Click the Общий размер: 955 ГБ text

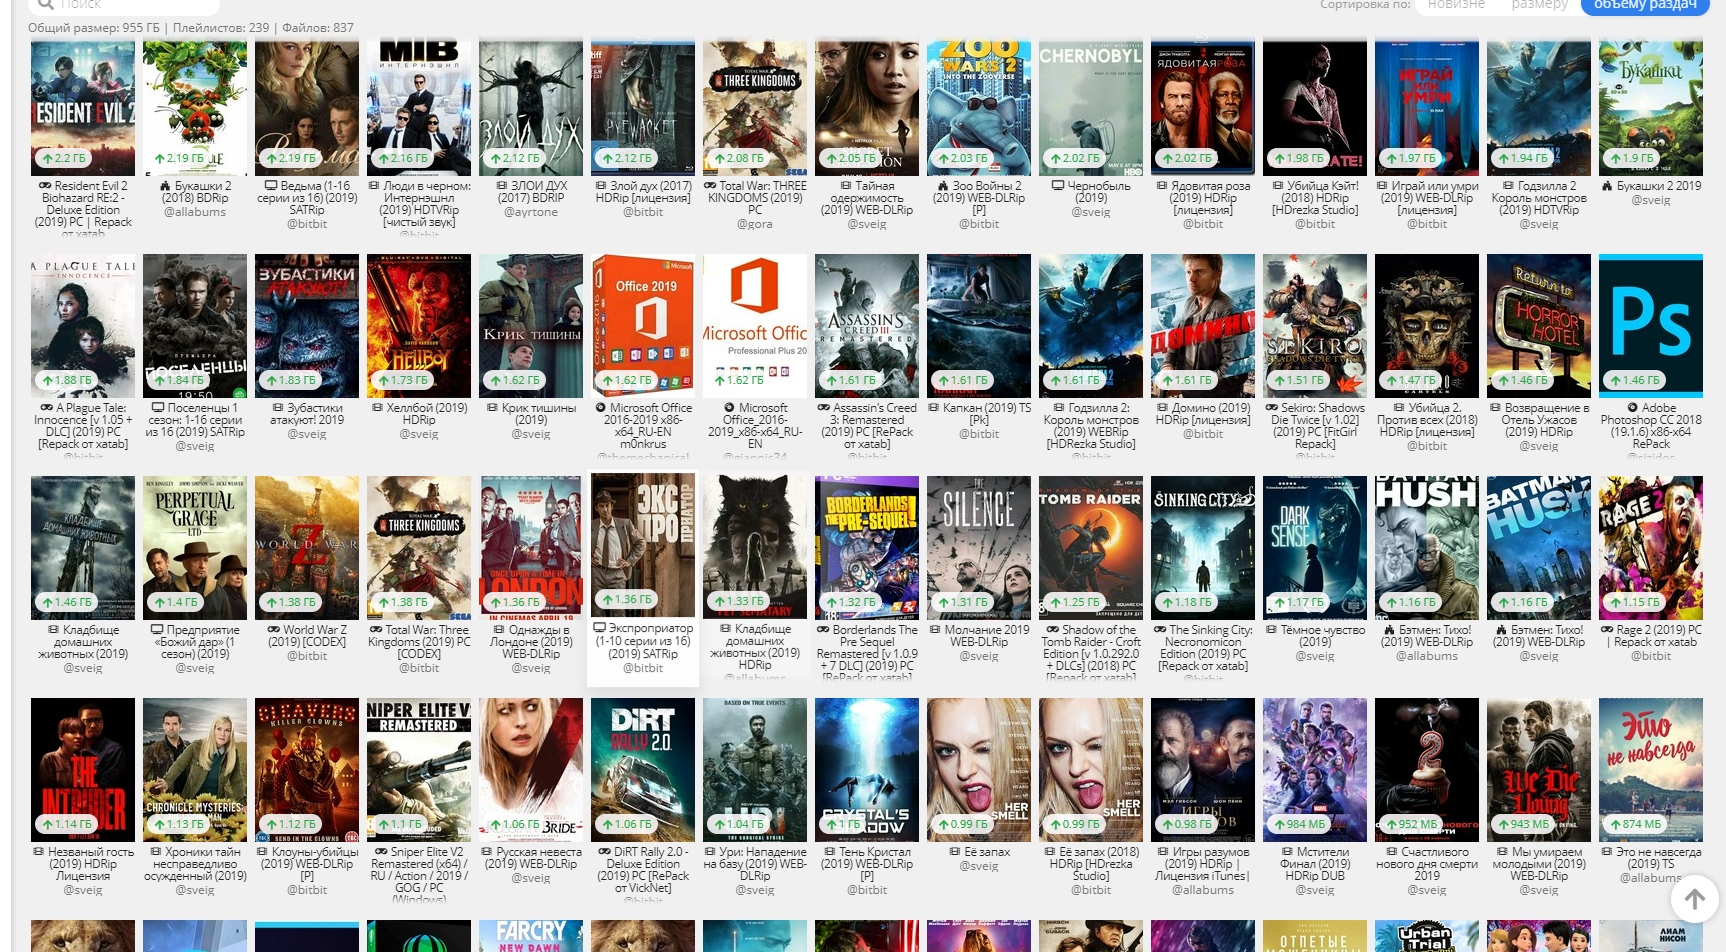tap(93, 28)
